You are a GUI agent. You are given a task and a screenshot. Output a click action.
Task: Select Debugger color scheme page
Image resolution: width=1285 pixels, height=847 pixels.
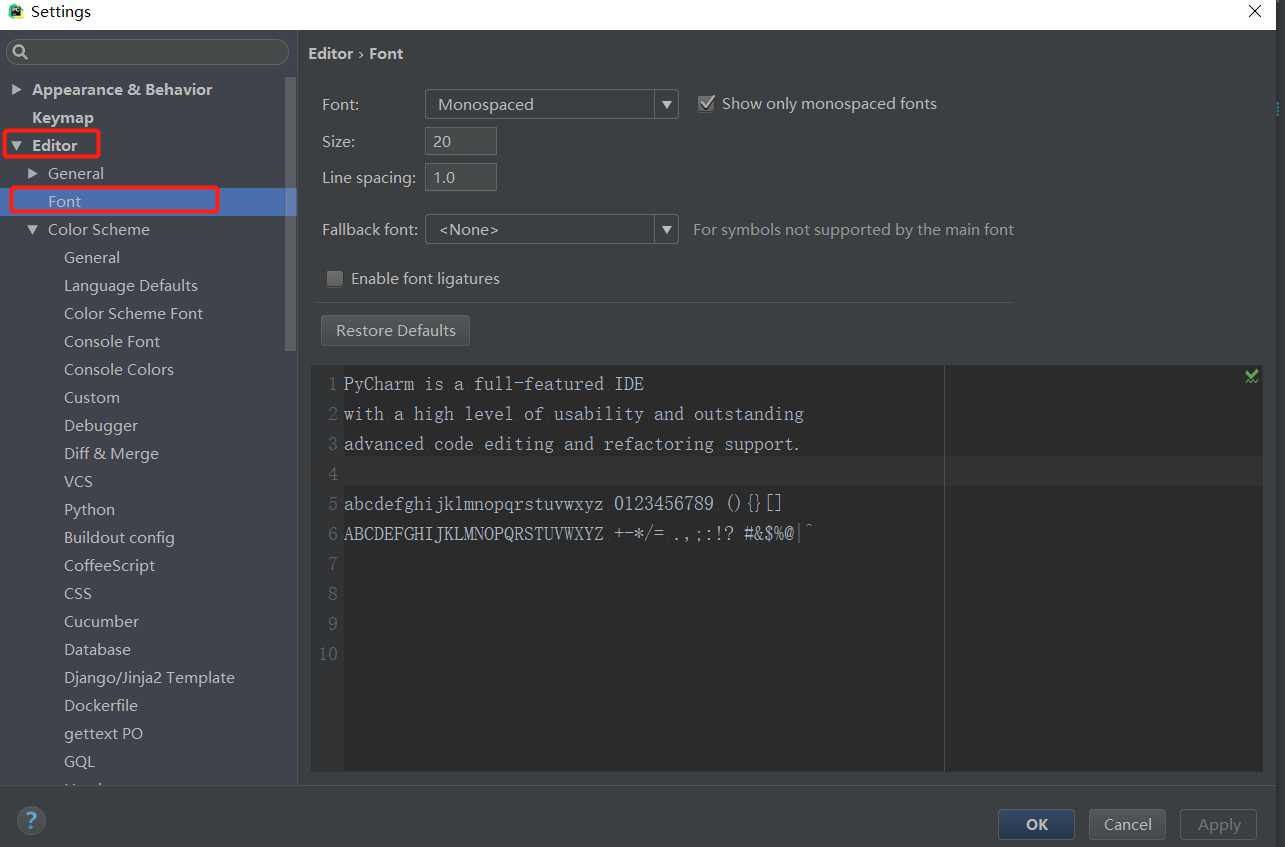click(101, 425)
